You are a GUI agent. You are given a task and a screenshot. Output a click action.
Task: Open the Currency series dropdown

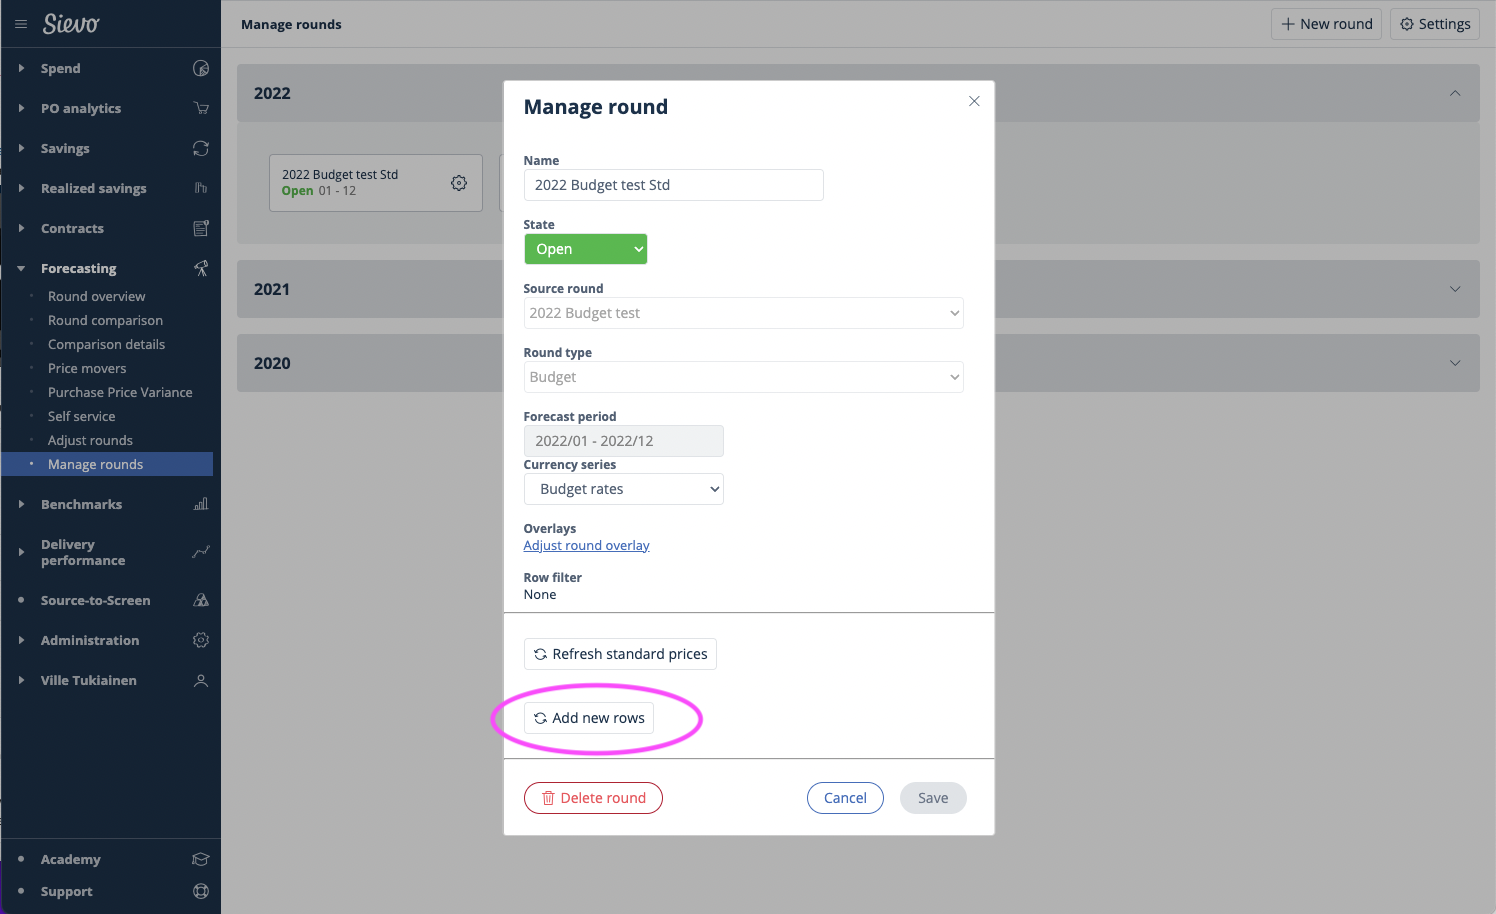coord(623,489)
